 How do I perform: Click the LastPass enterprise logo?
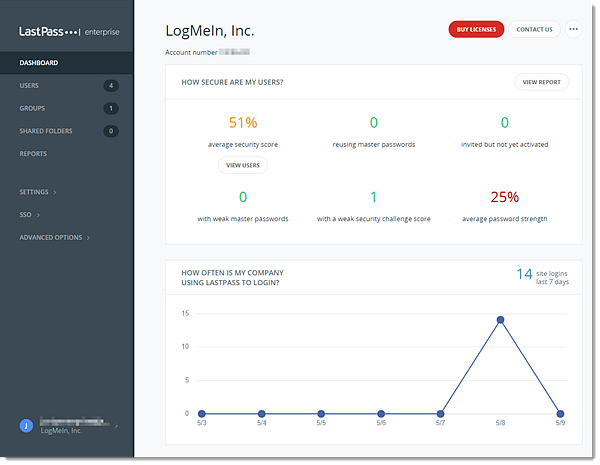69,31
